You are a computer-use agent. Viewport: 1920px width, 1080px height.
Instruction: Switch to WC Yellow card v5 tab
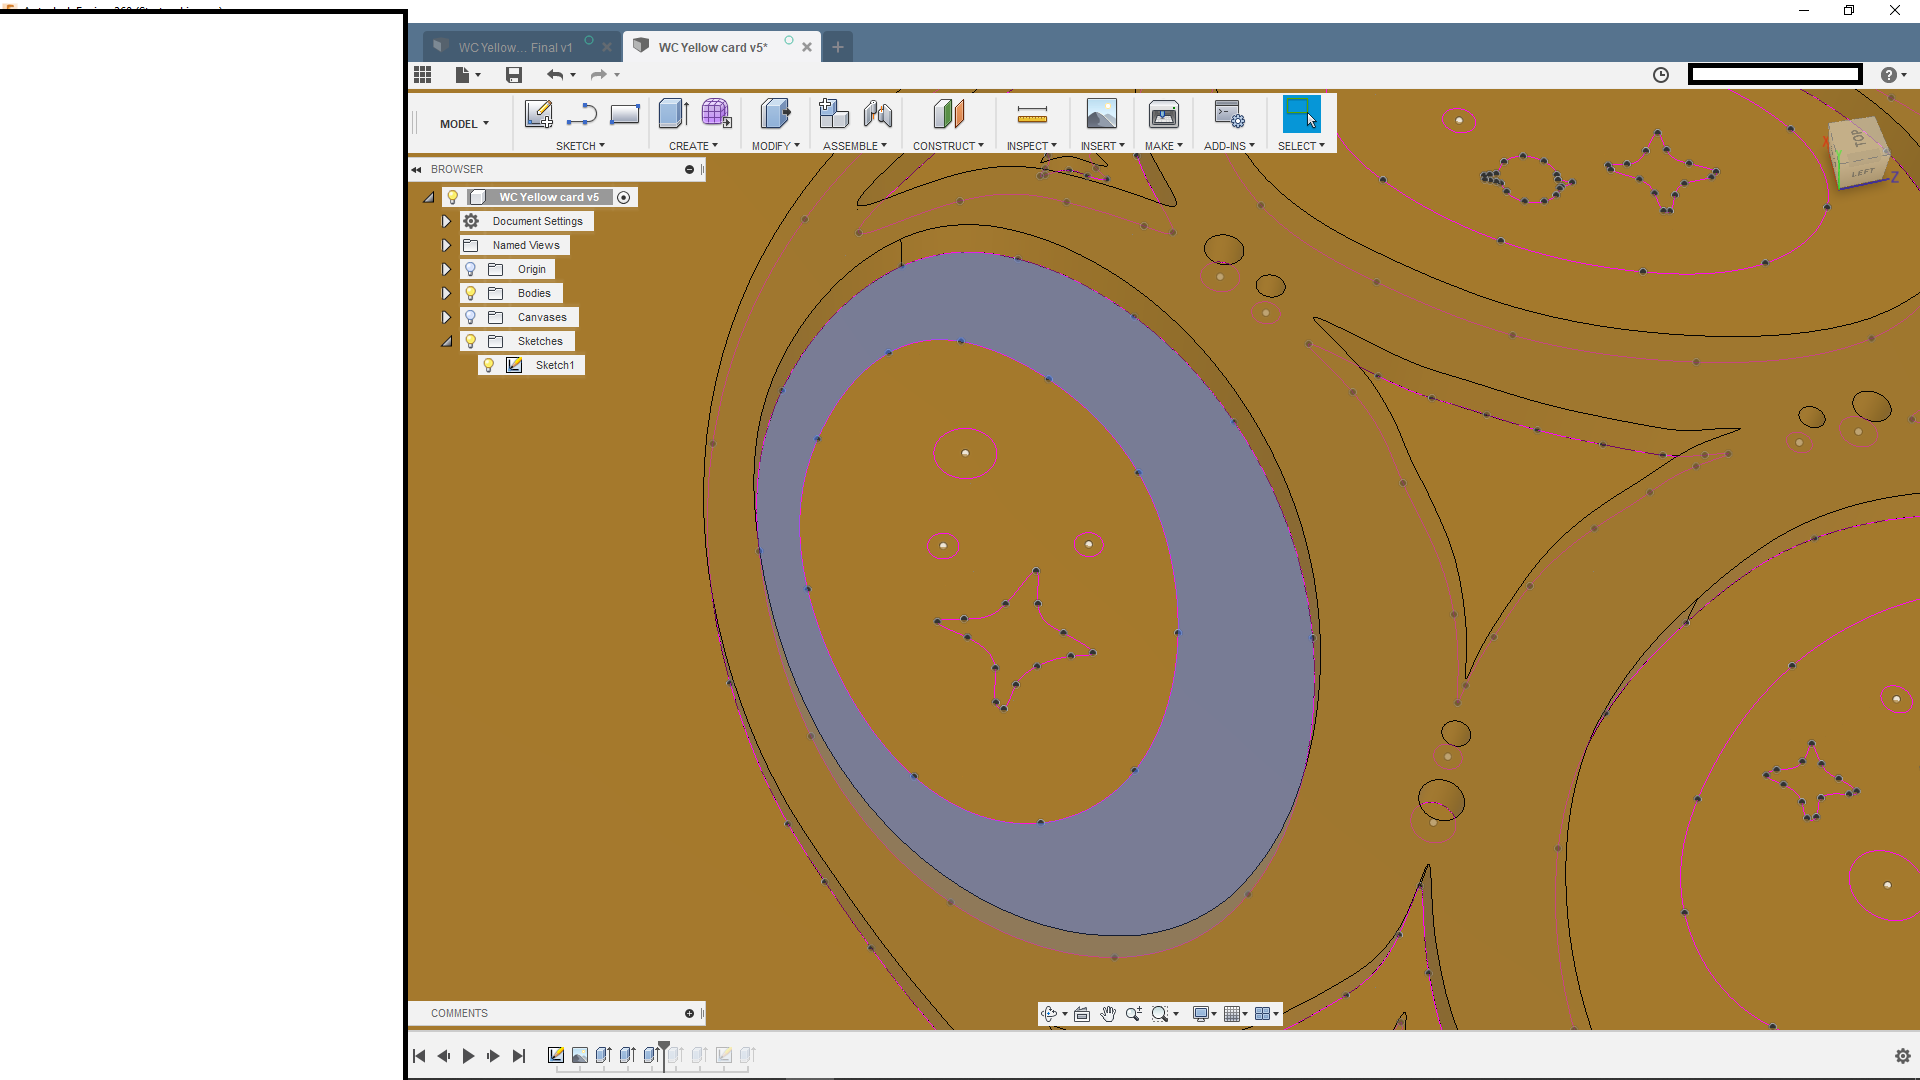tap(712, 47)
